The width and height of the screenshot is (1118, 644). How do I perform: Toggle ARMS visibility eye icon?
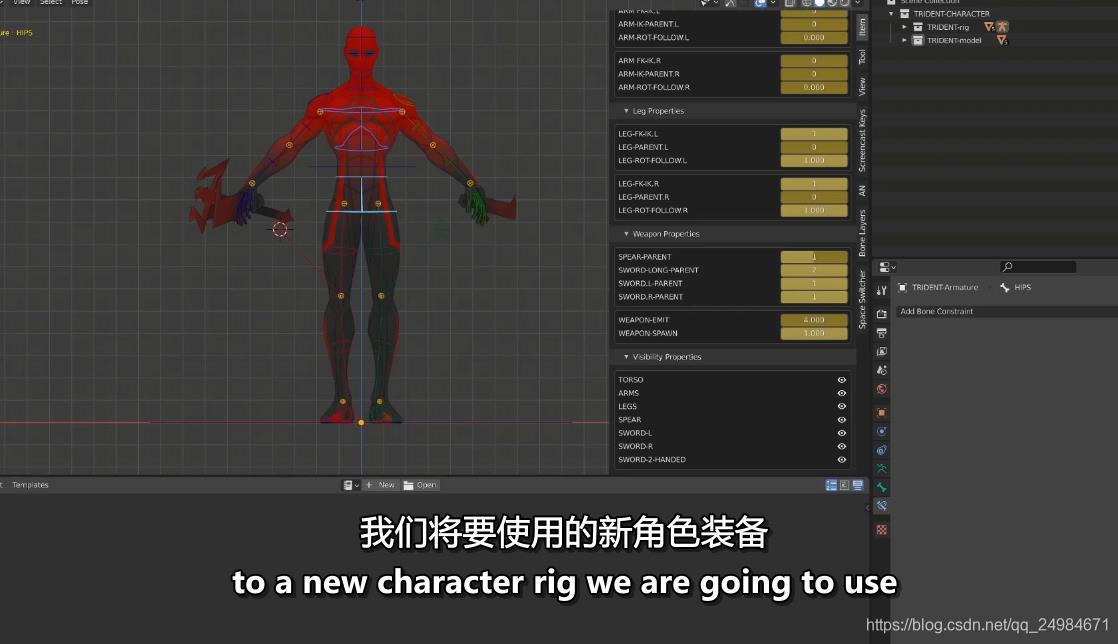click(x=841, y=393)
